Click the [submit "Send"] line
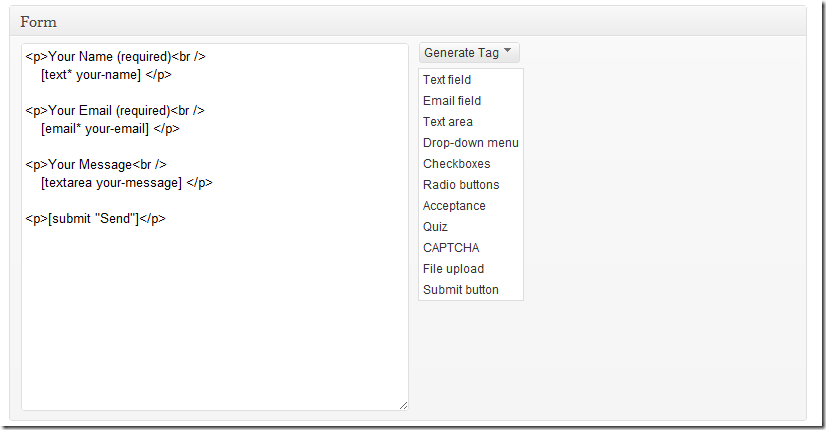826x430 pixels. coord(95,219)
